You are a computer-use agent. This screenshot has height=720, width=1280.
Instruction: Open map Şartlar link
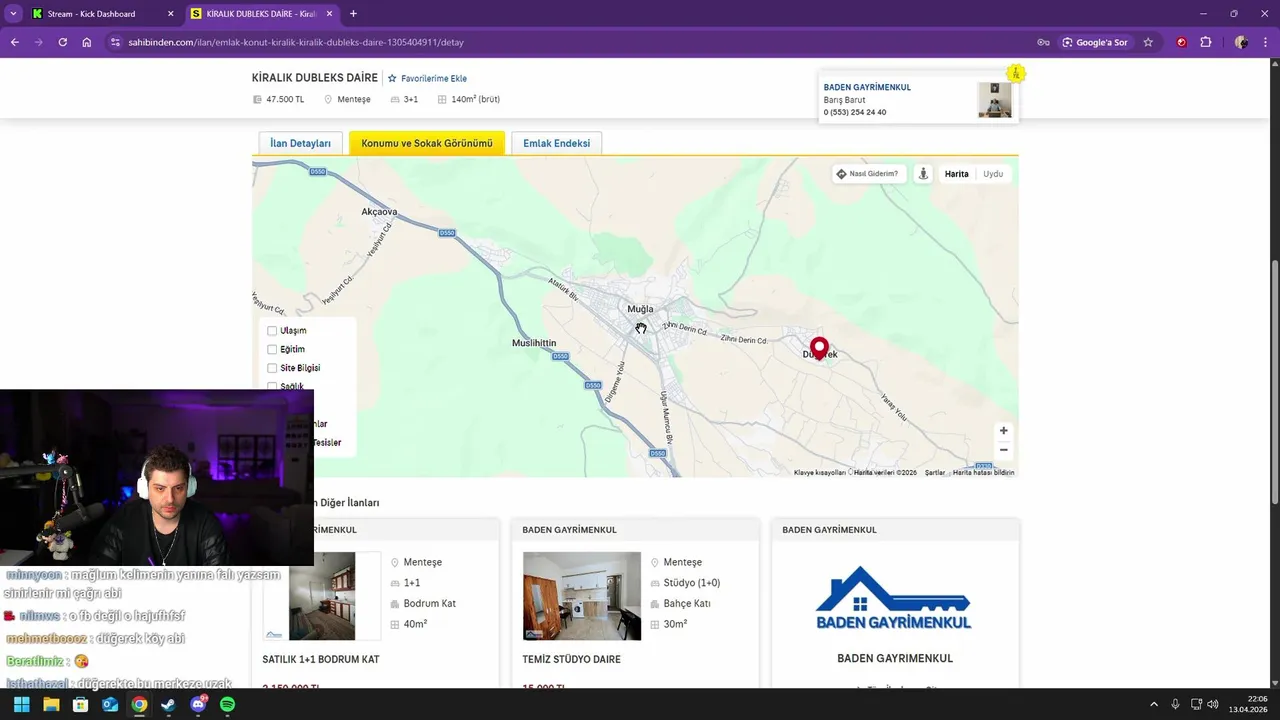pos(935,473)
